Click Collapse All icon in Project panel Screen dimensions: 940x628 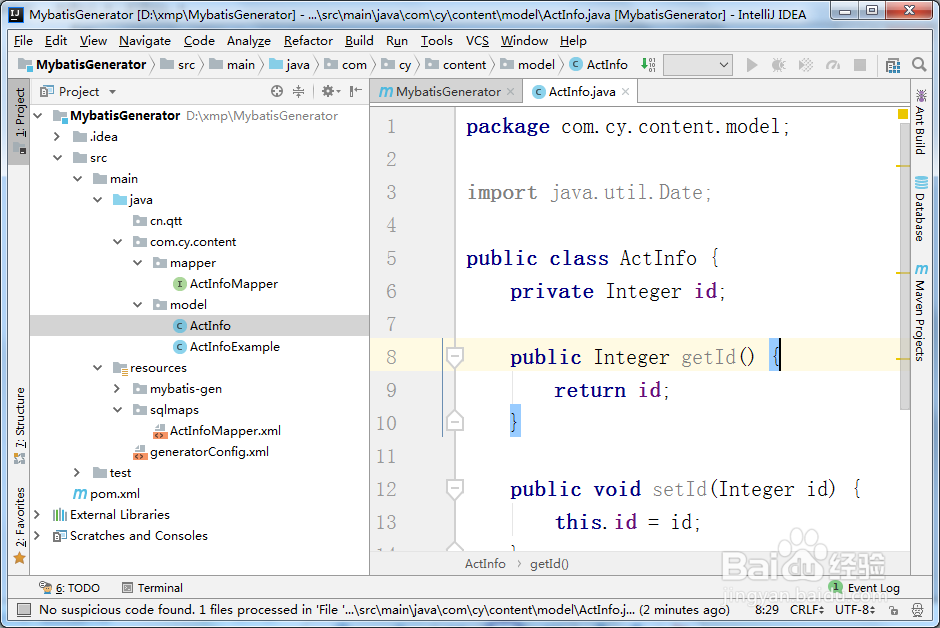click(x=298, y=91)
